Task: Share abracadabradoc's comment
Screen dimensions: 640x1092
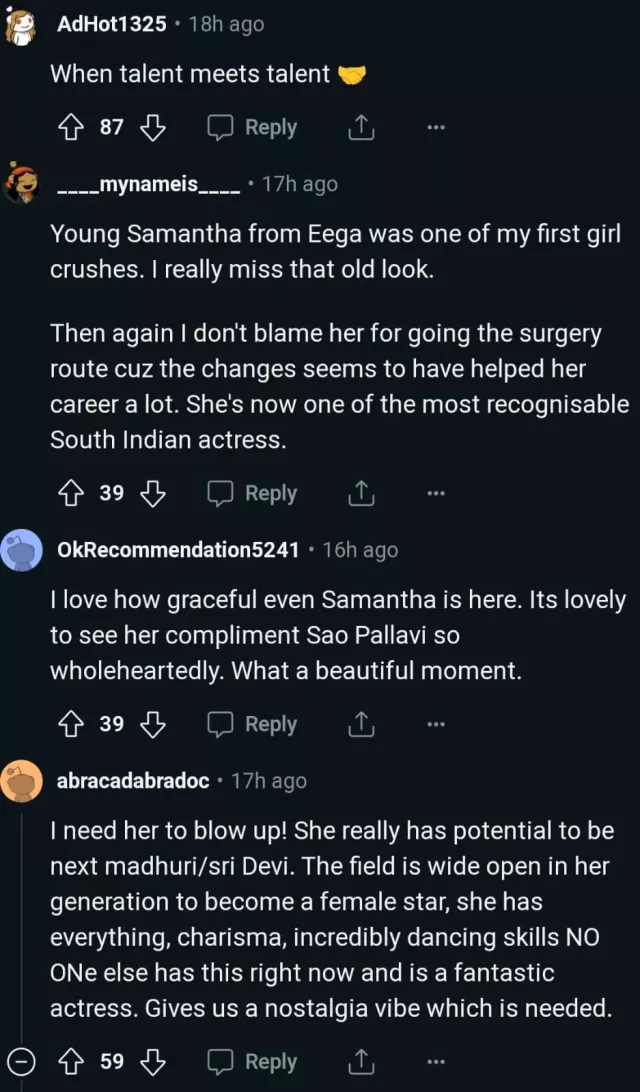Action: (361, 1062)
